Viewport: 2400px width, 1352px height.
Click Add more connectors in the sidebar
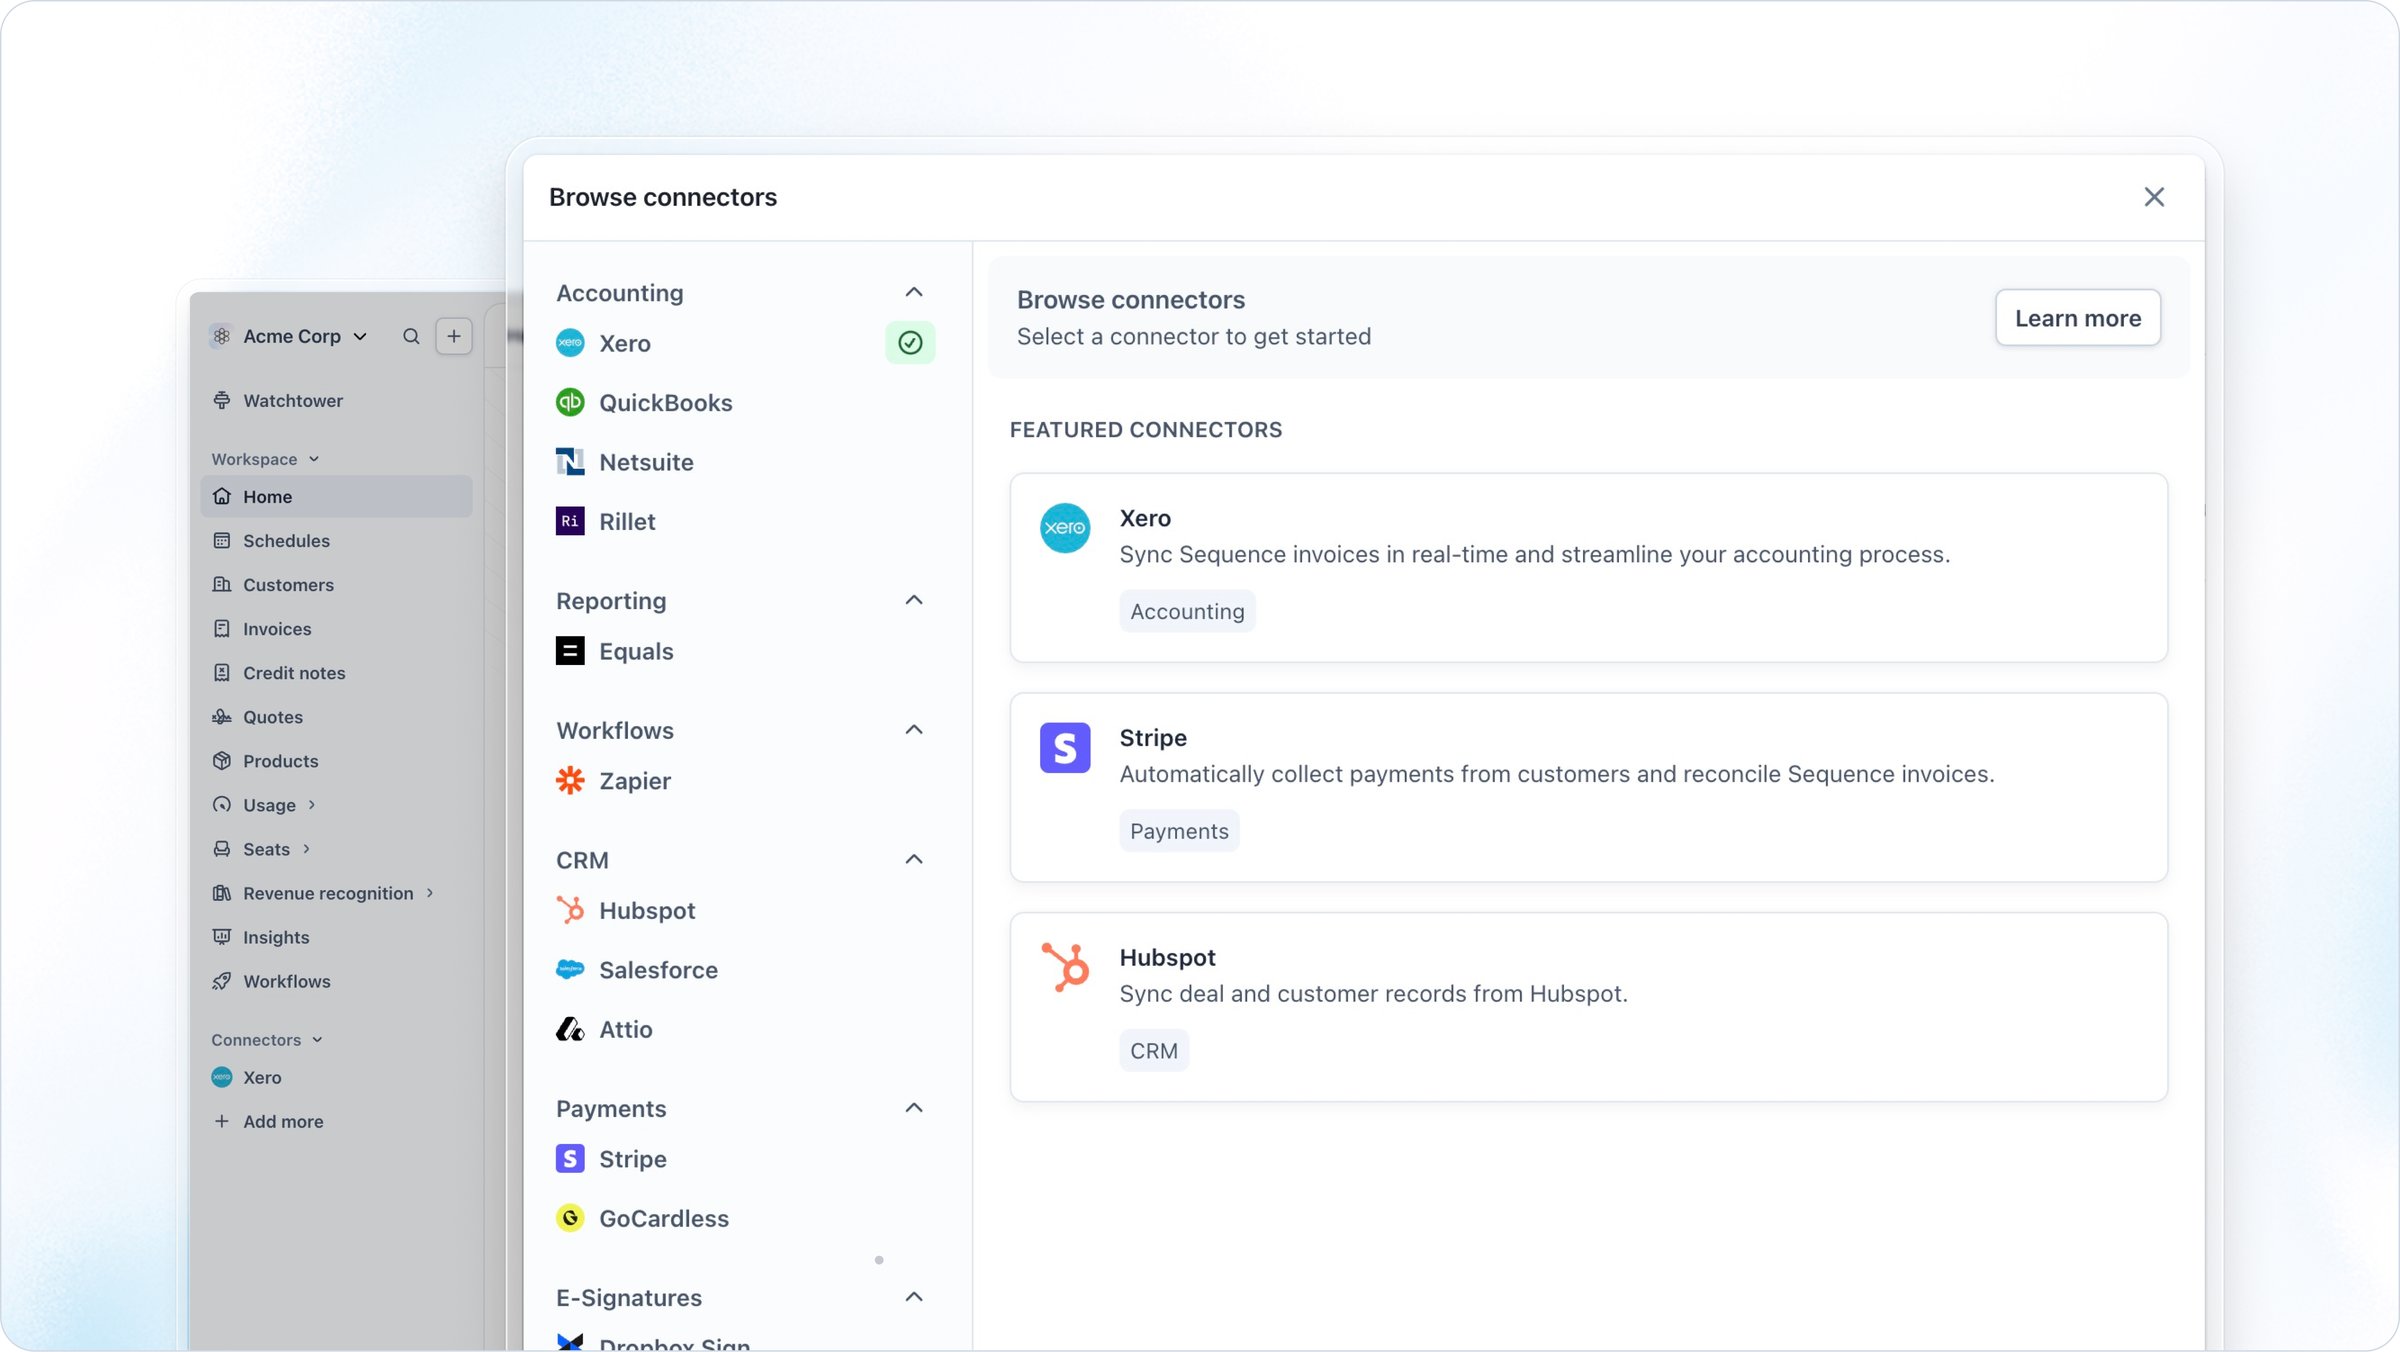(x=336, y=1121)
